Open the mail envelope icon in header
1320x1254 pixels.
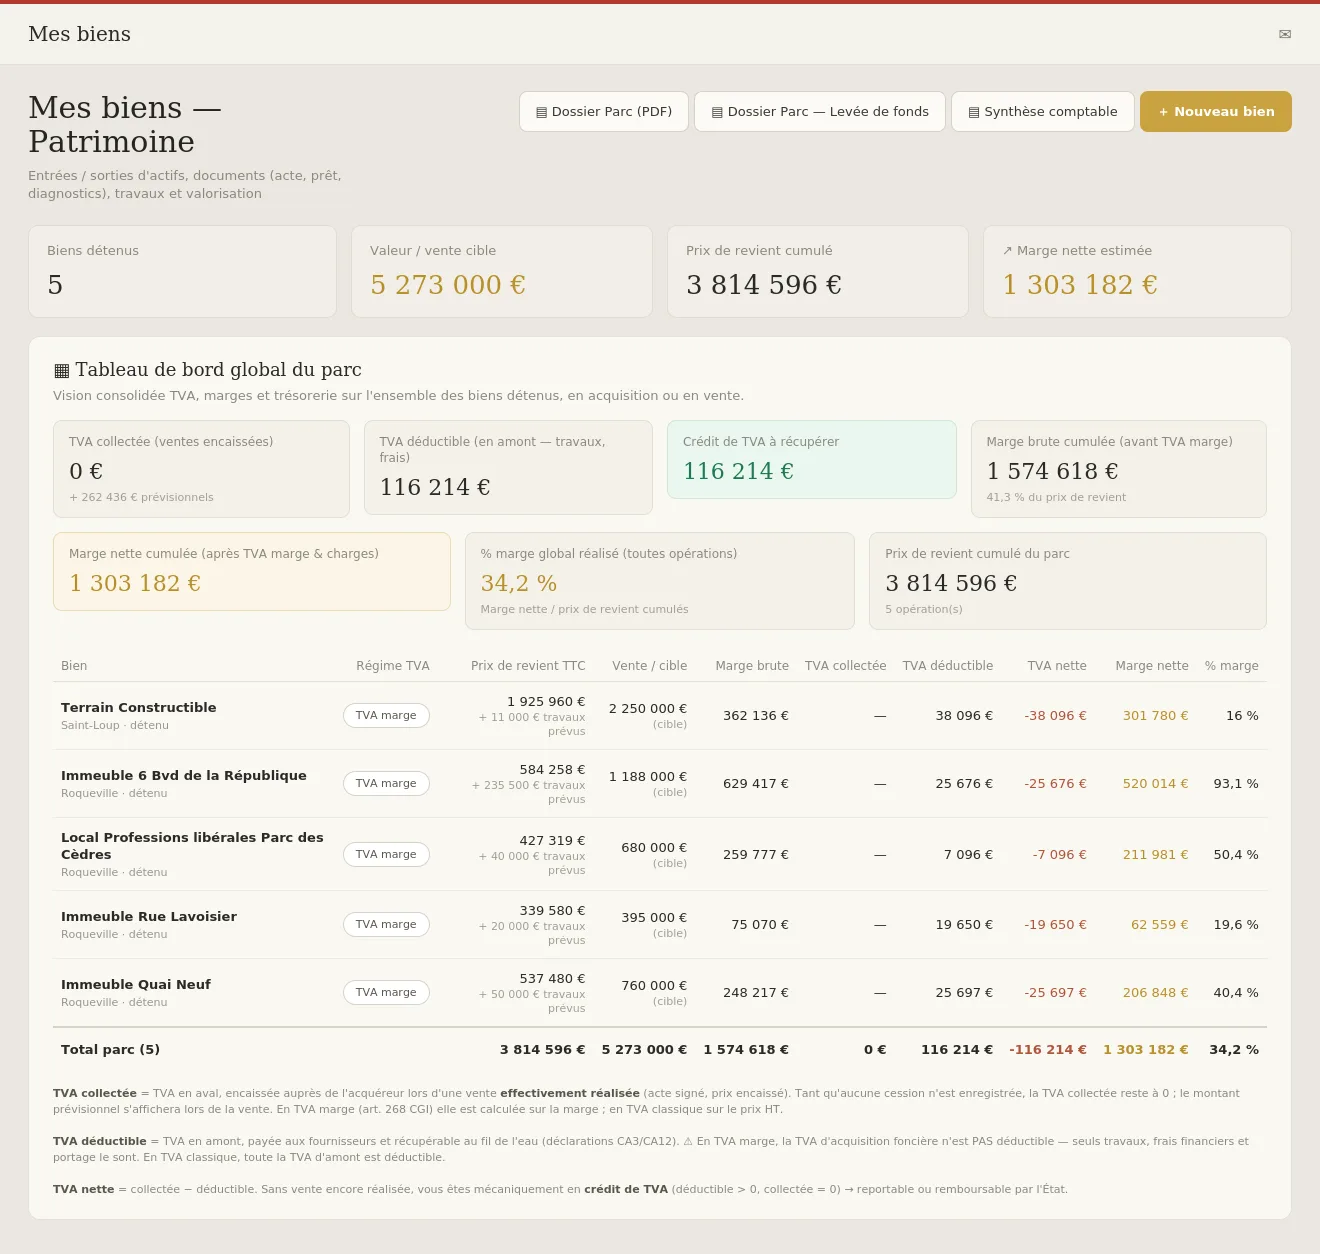click(1285, 34)
